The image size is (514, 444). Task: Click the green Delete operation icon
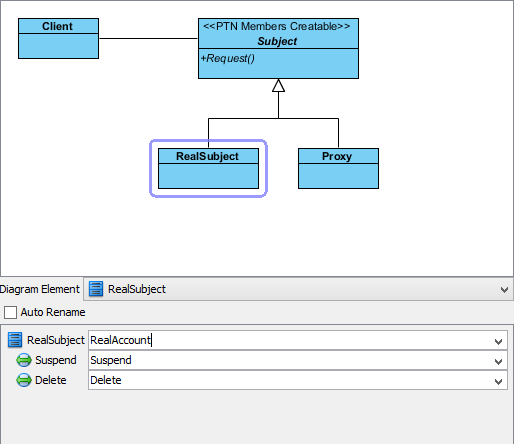24,380
